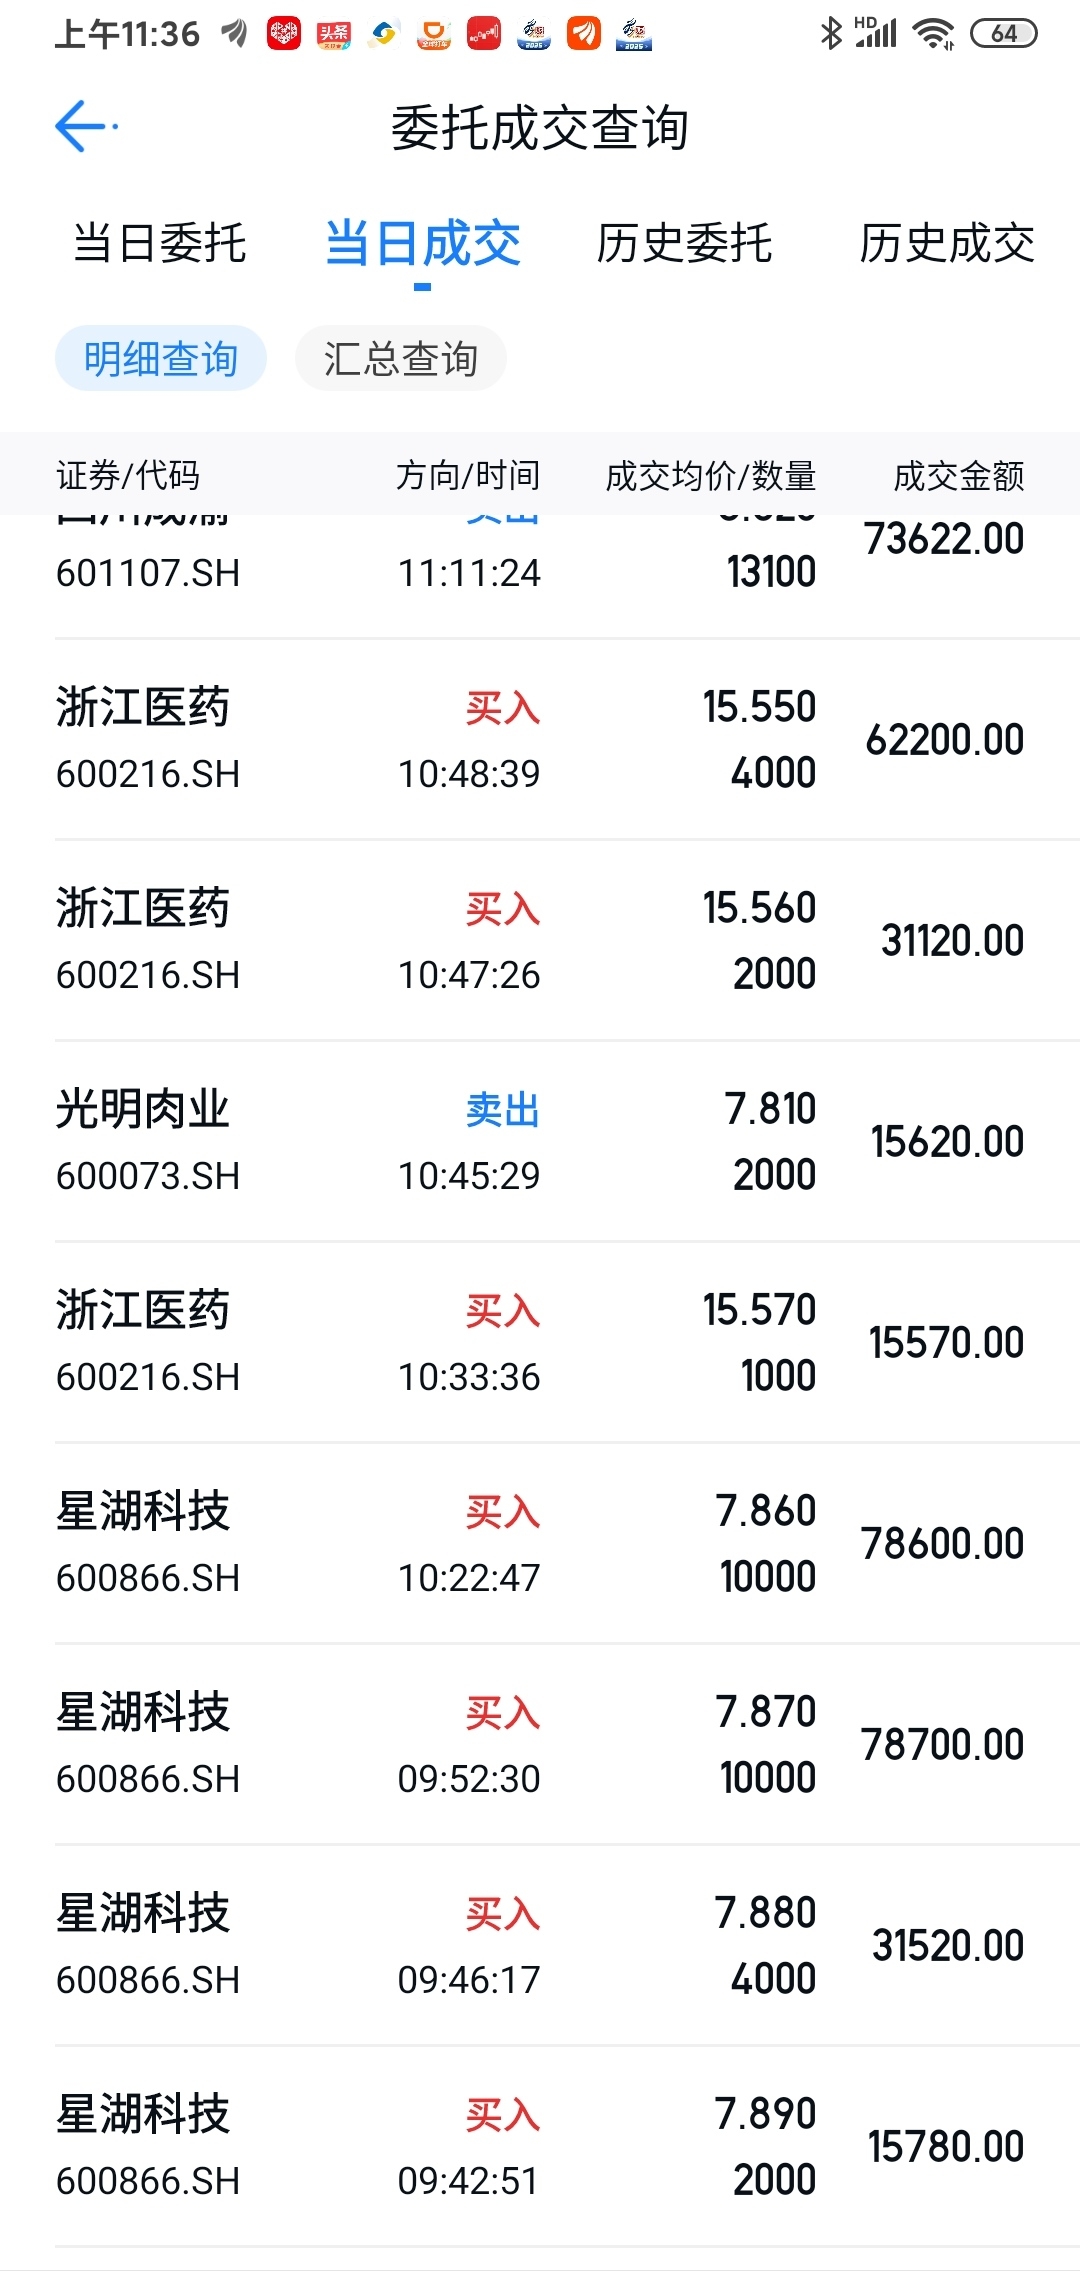Open 星湖科技 trade with amount 15780.00

(x=540, y=2147)
